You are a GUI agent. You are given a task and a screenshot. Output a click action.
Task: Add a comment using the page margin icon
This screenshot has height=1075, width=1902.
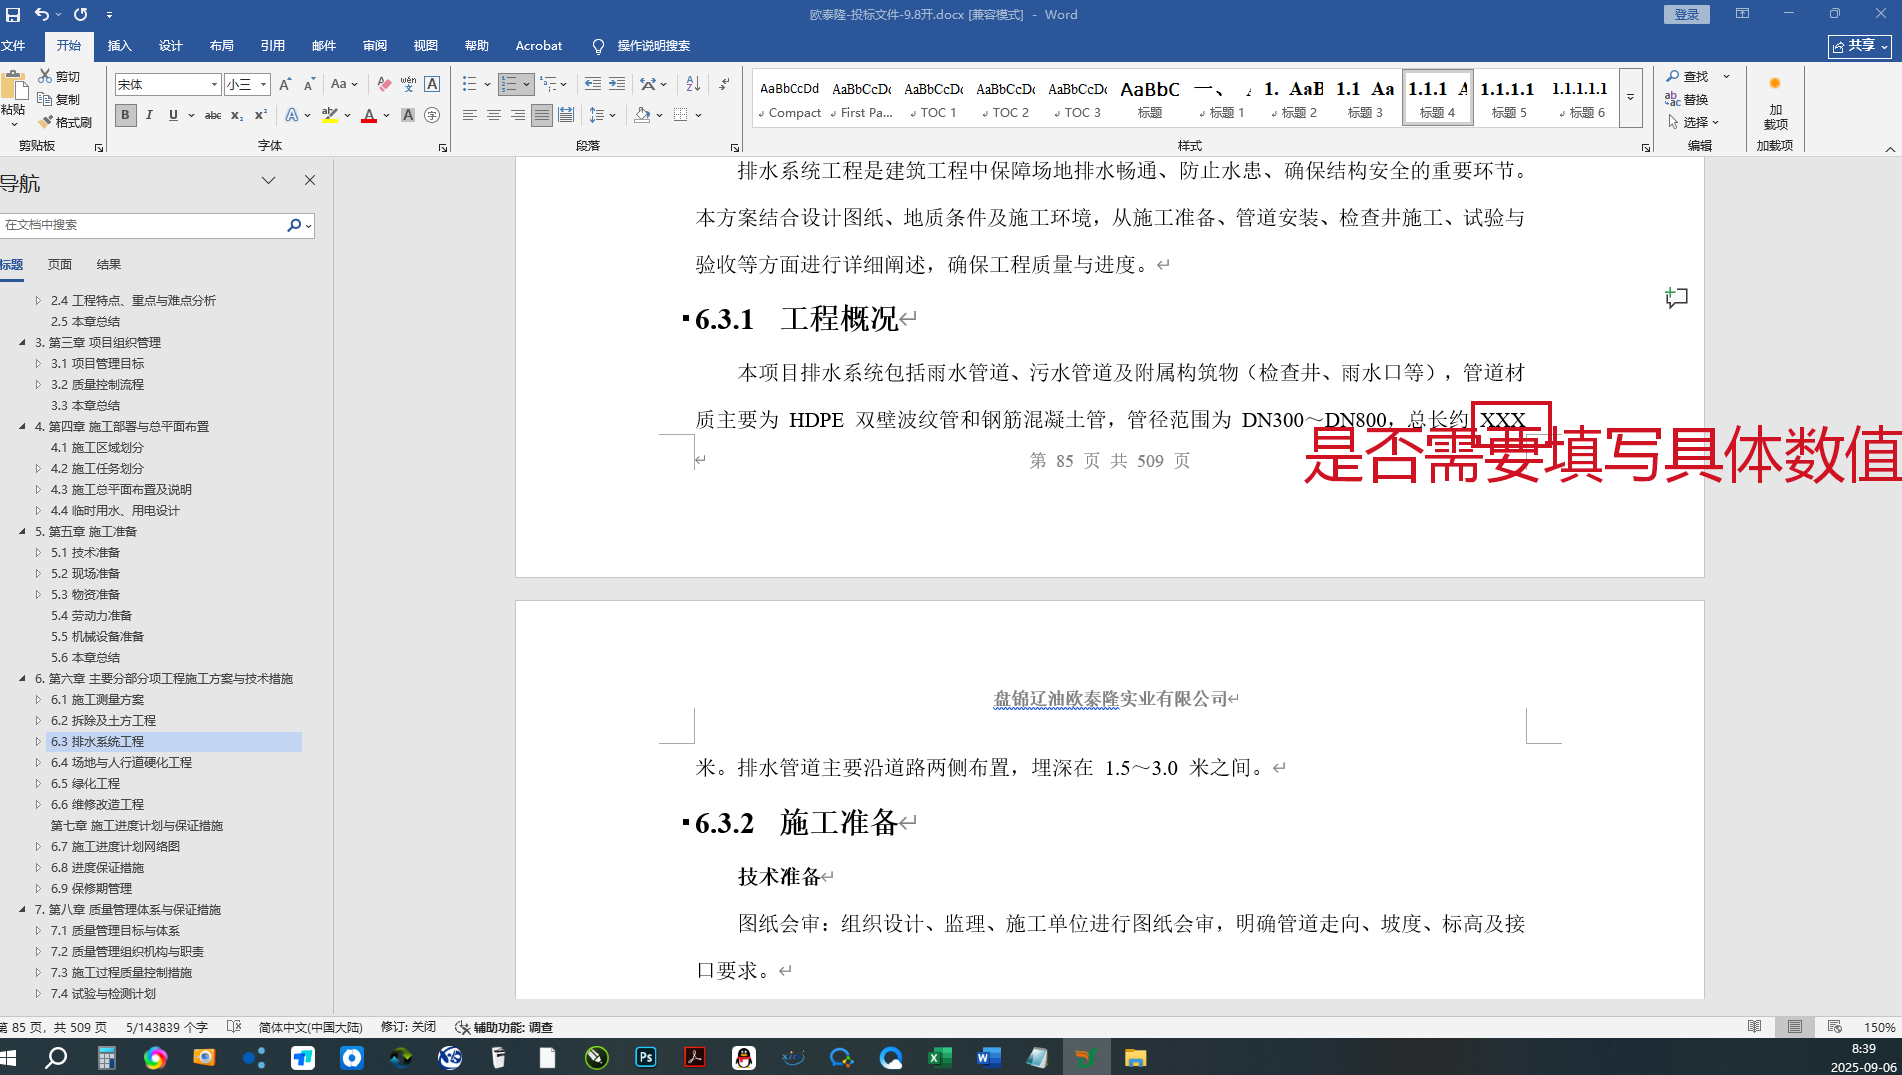[x=1677, y=298]
